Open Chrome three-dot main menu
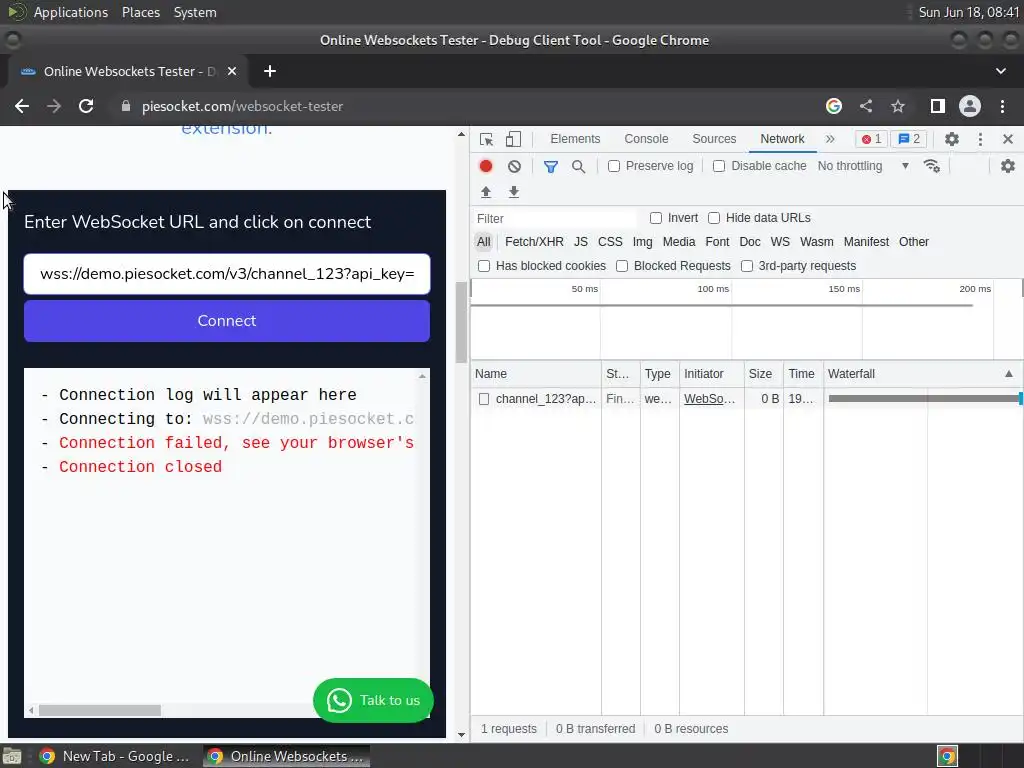Screen dimensions: 1024x768 click(1002, 106)
